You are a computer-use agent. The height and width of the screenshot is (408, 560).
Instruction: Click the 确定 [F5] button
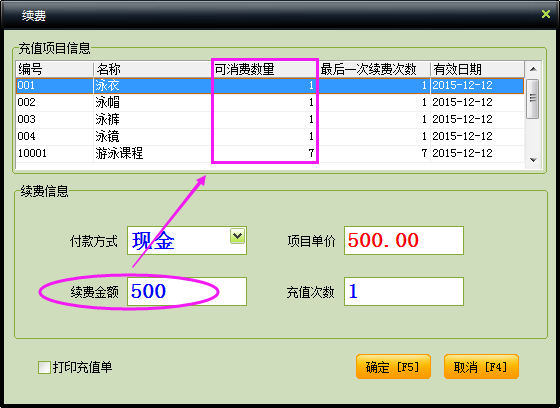point(393,367)
